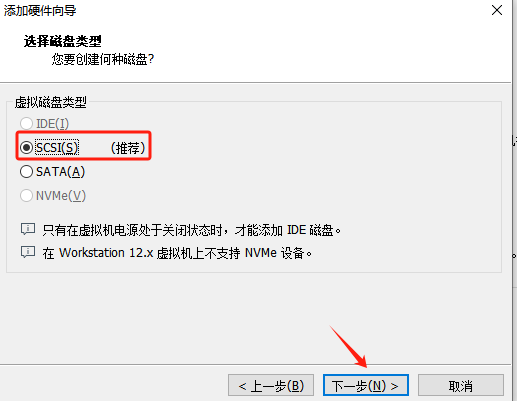Screen dimensions: 517x401
Task: Click the red arrow pointing at 下一步
Action: [x=348, y=347]
